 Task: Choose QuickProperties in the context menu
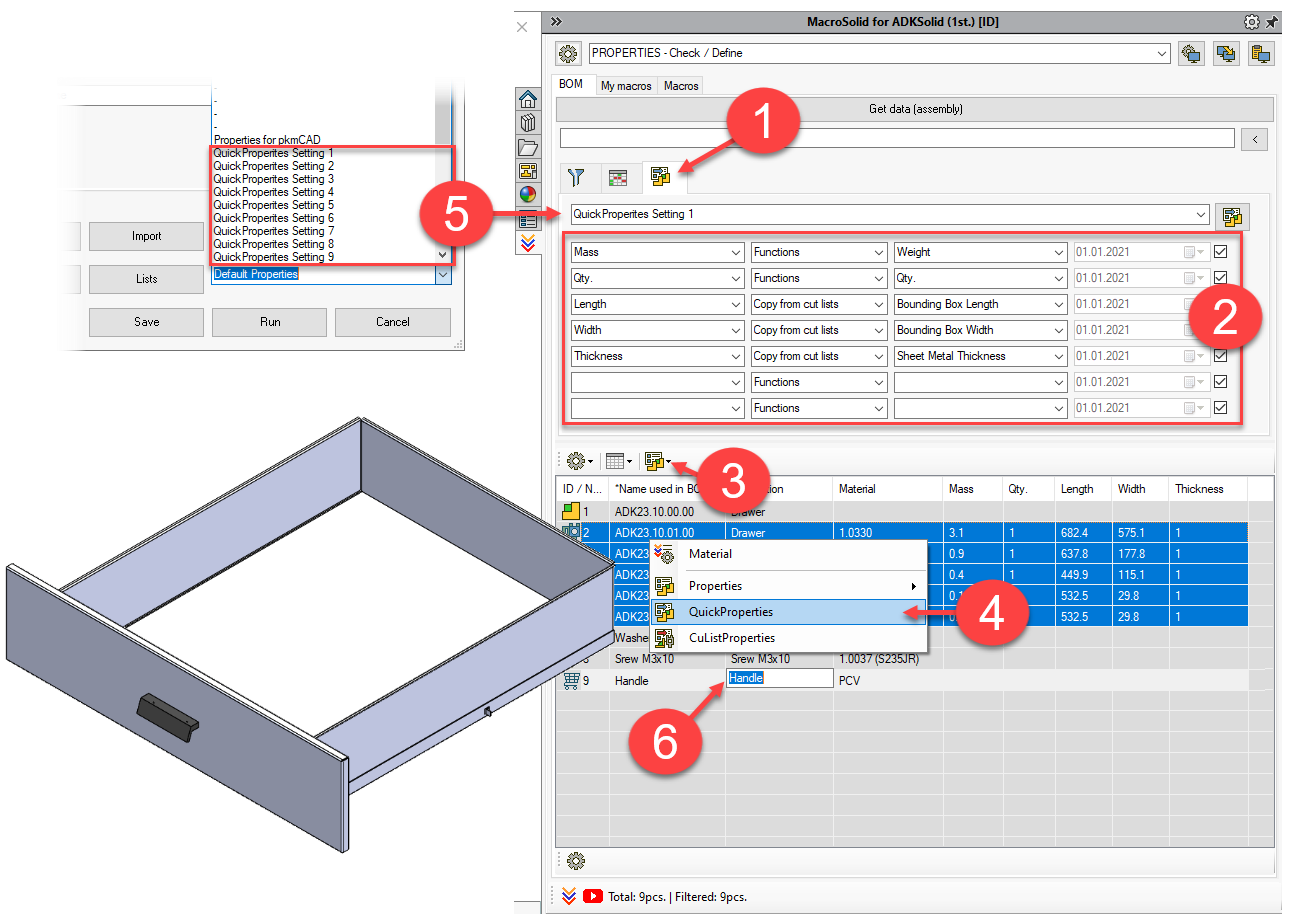788,612
